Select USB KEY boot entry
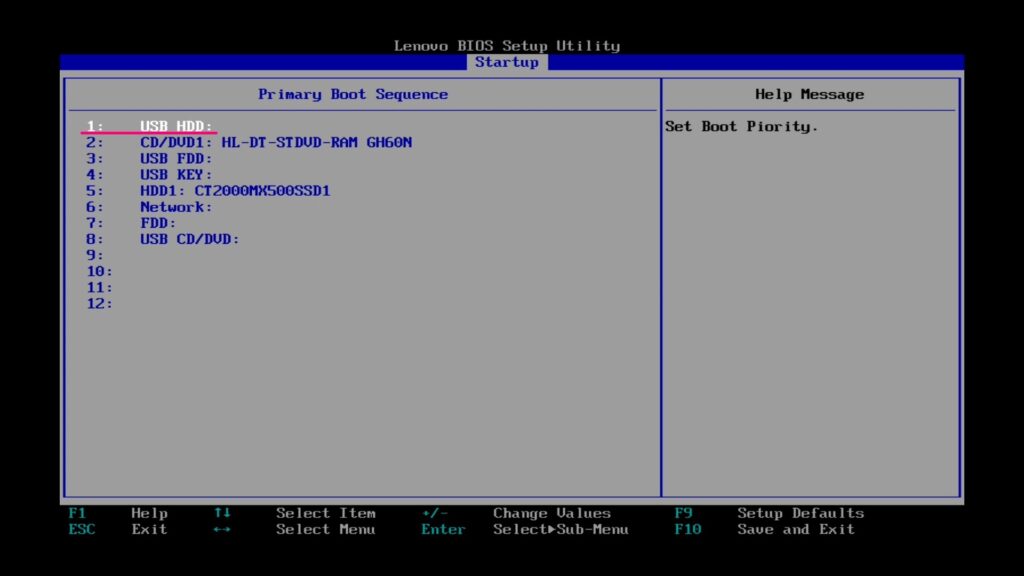 [176, 174]
